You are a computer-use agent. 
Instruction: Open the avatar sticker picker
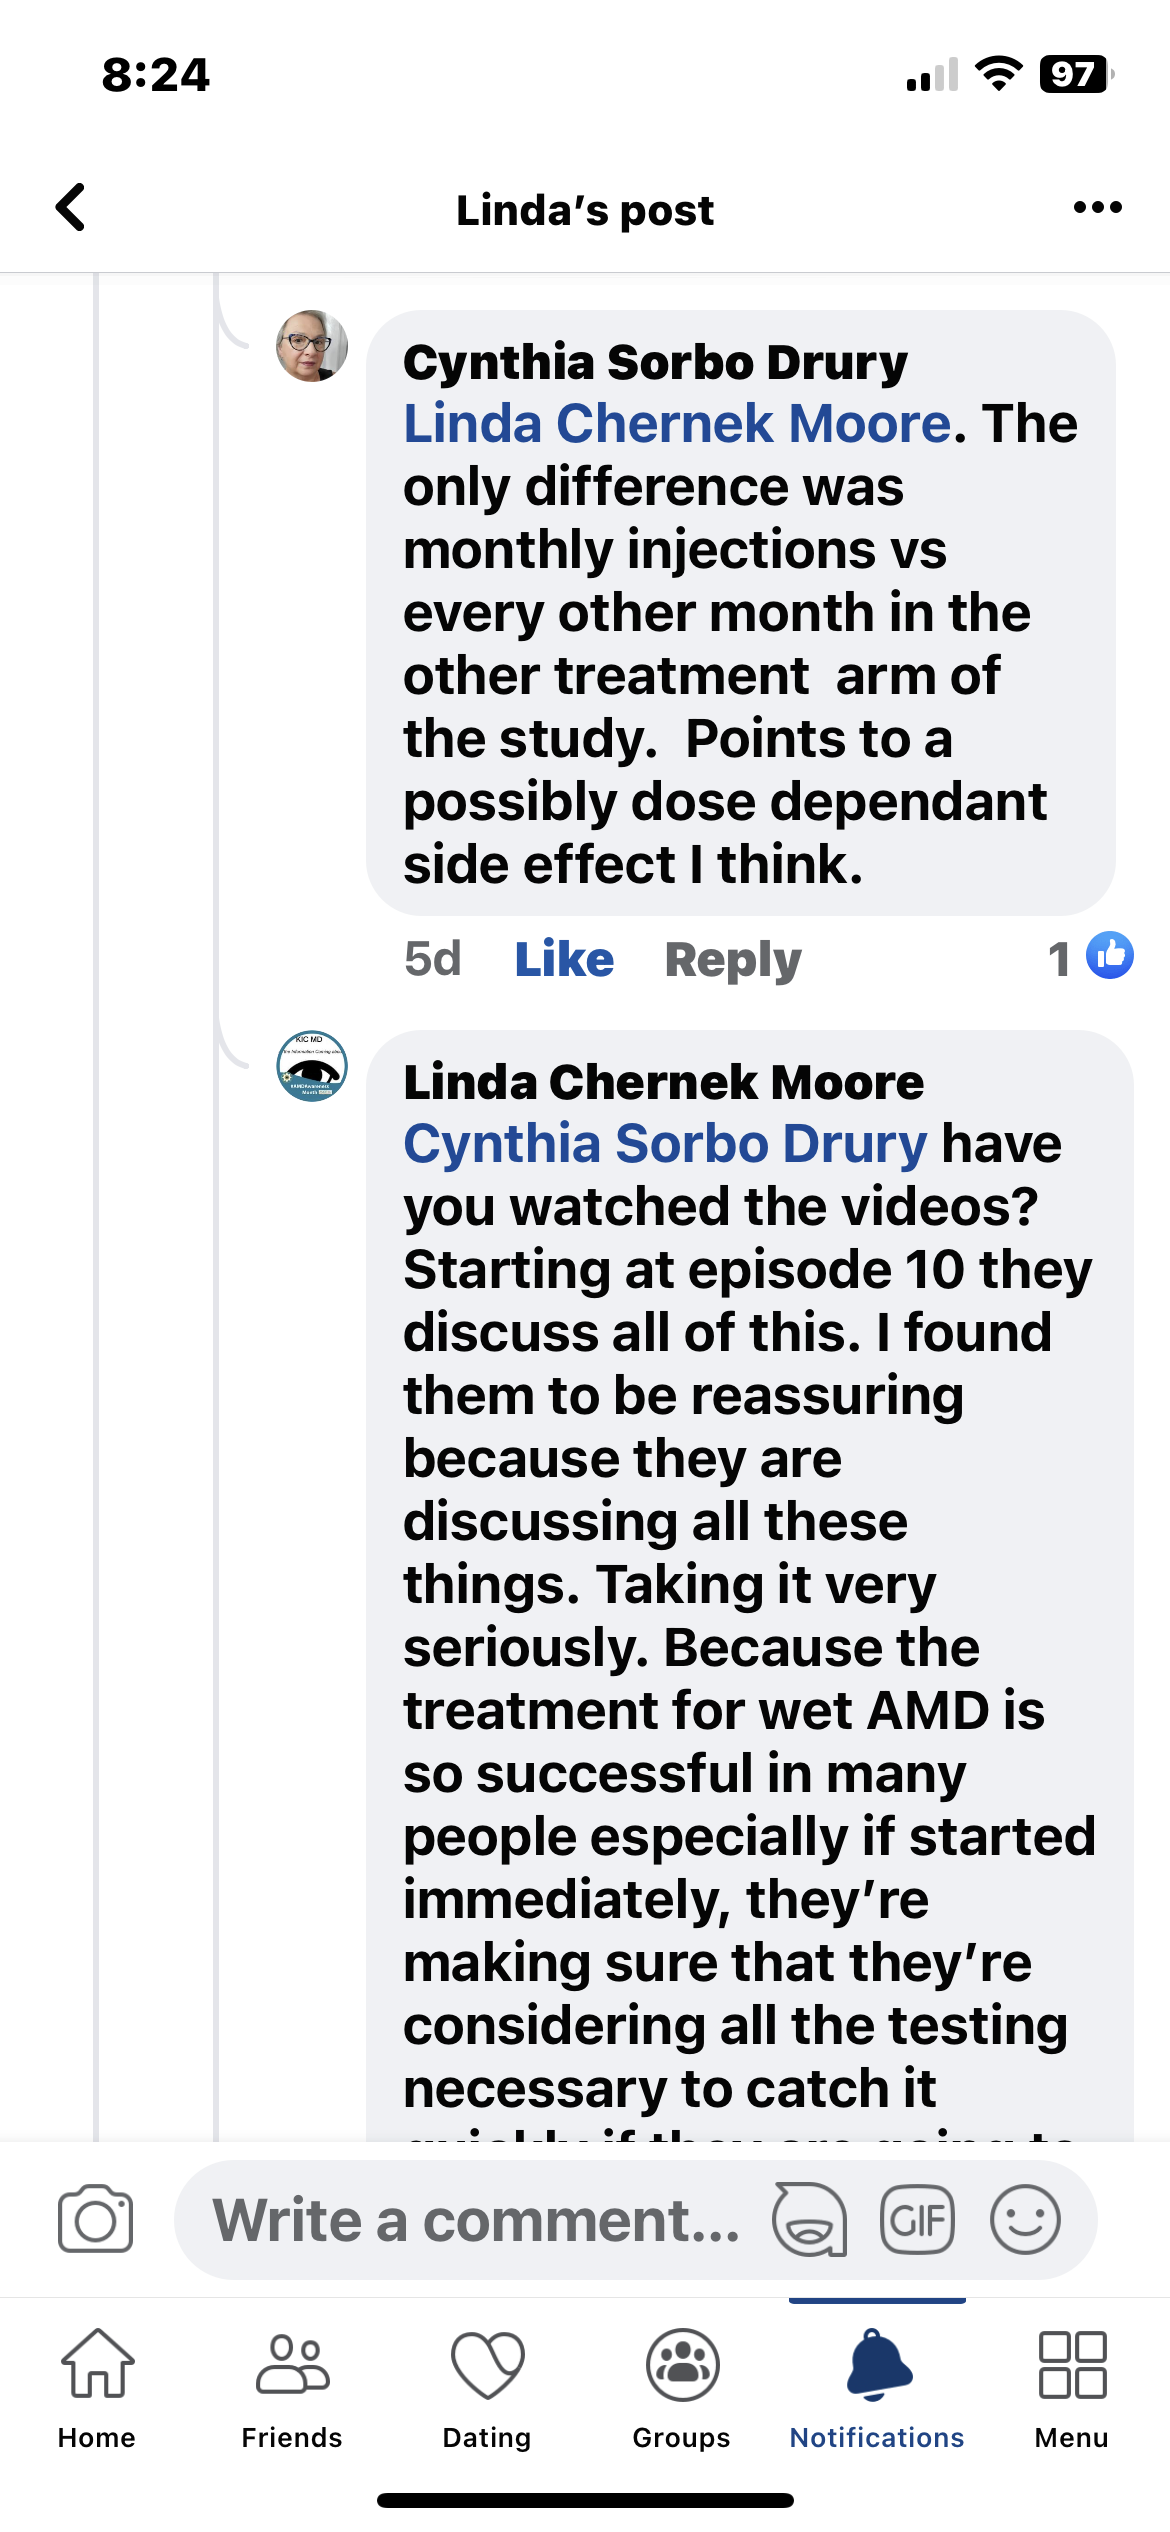click(x=809, y=2219)
